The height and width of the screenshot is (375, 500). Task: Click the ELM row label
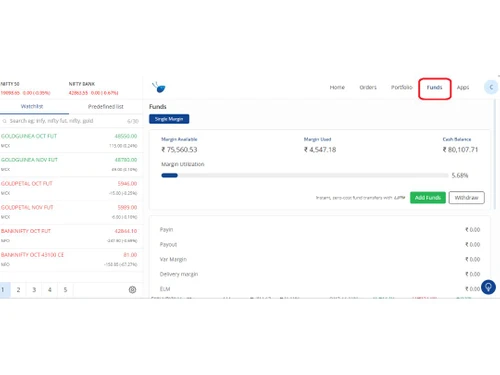point(165,289)
